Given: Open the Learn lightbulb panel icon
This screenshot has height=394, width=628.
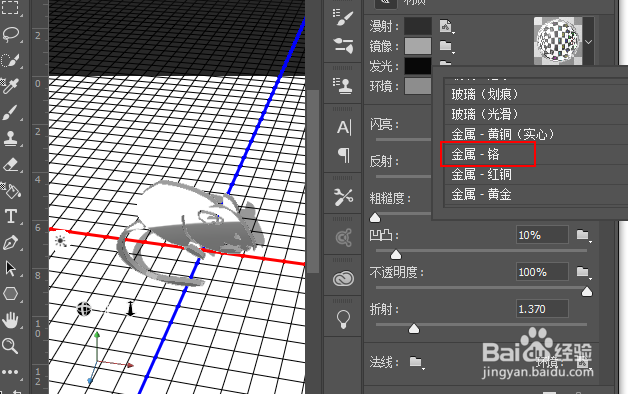Looking at the screenshot, I should point(343,319).
